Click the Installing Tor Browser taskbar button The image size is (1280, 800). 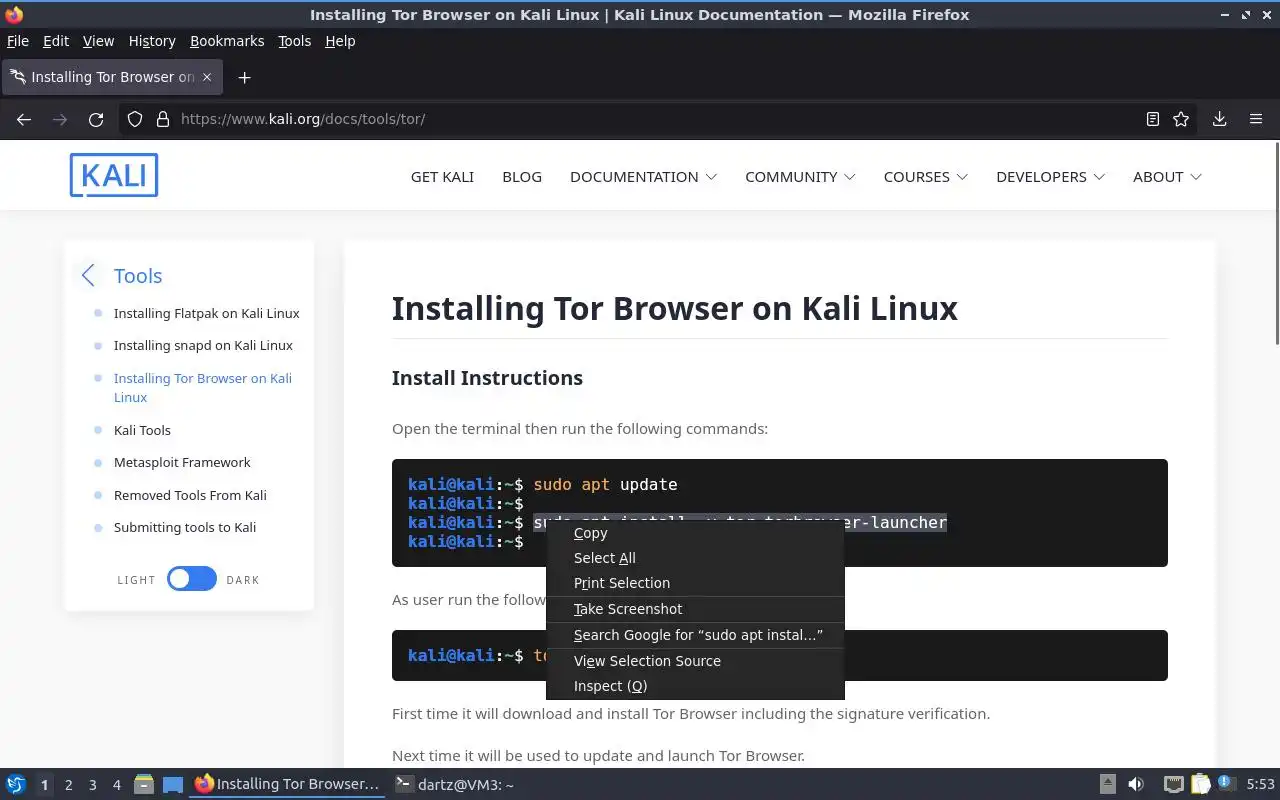(x=287, y=784)
